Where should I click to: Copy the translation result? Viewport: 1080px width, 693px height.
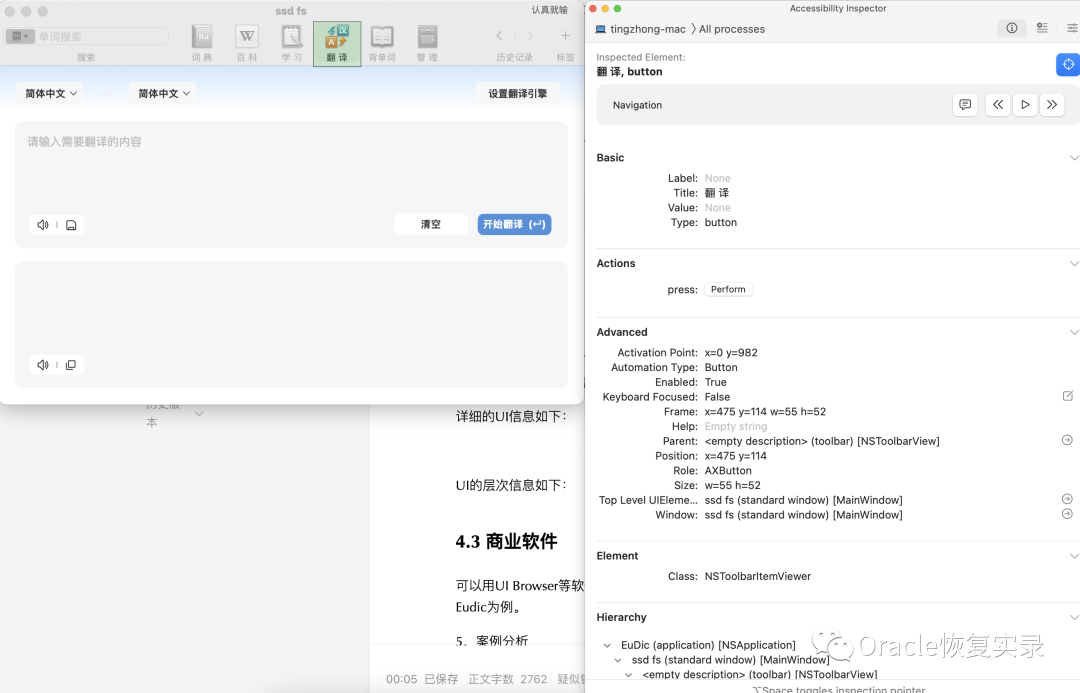click(x=71, y=364)
